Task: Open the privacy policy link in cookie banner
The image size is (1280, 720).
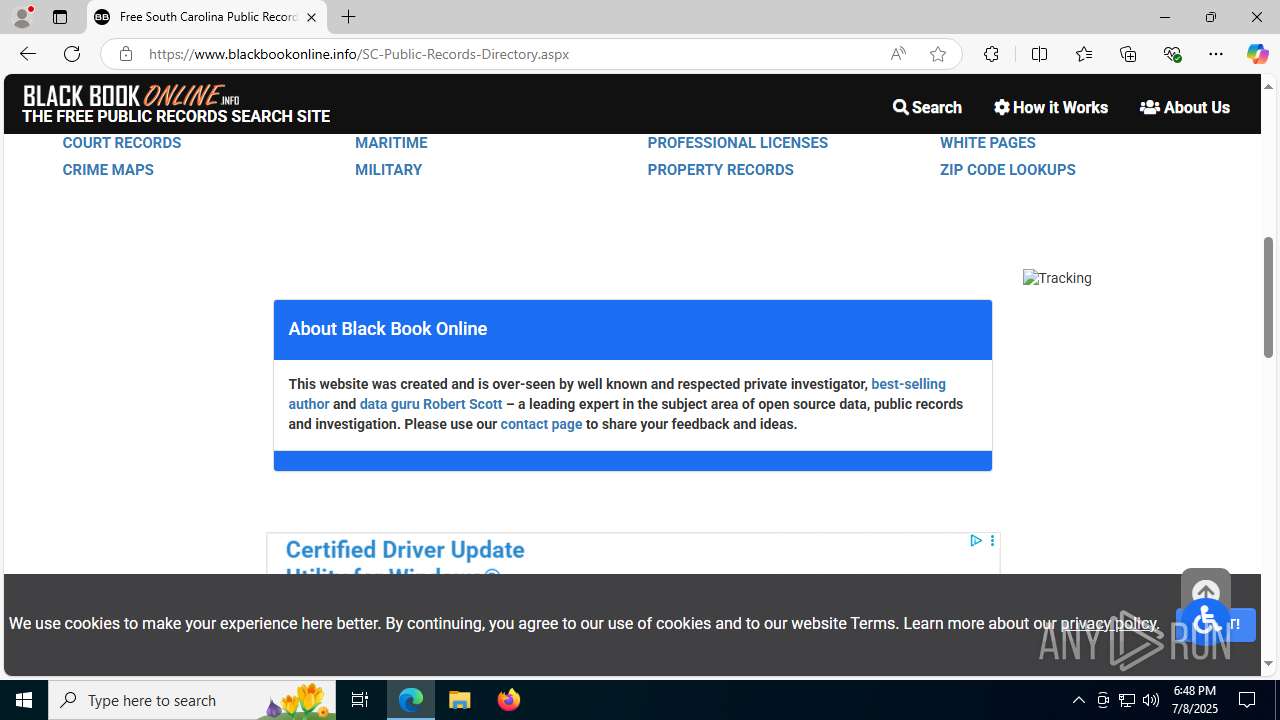Action: [x=1108, y=623]
